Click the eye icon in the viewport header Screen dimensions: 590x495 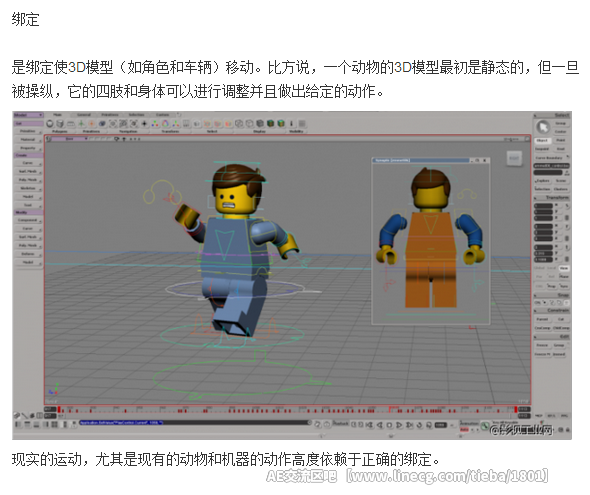pyautogui.click(x=124, y=139)
